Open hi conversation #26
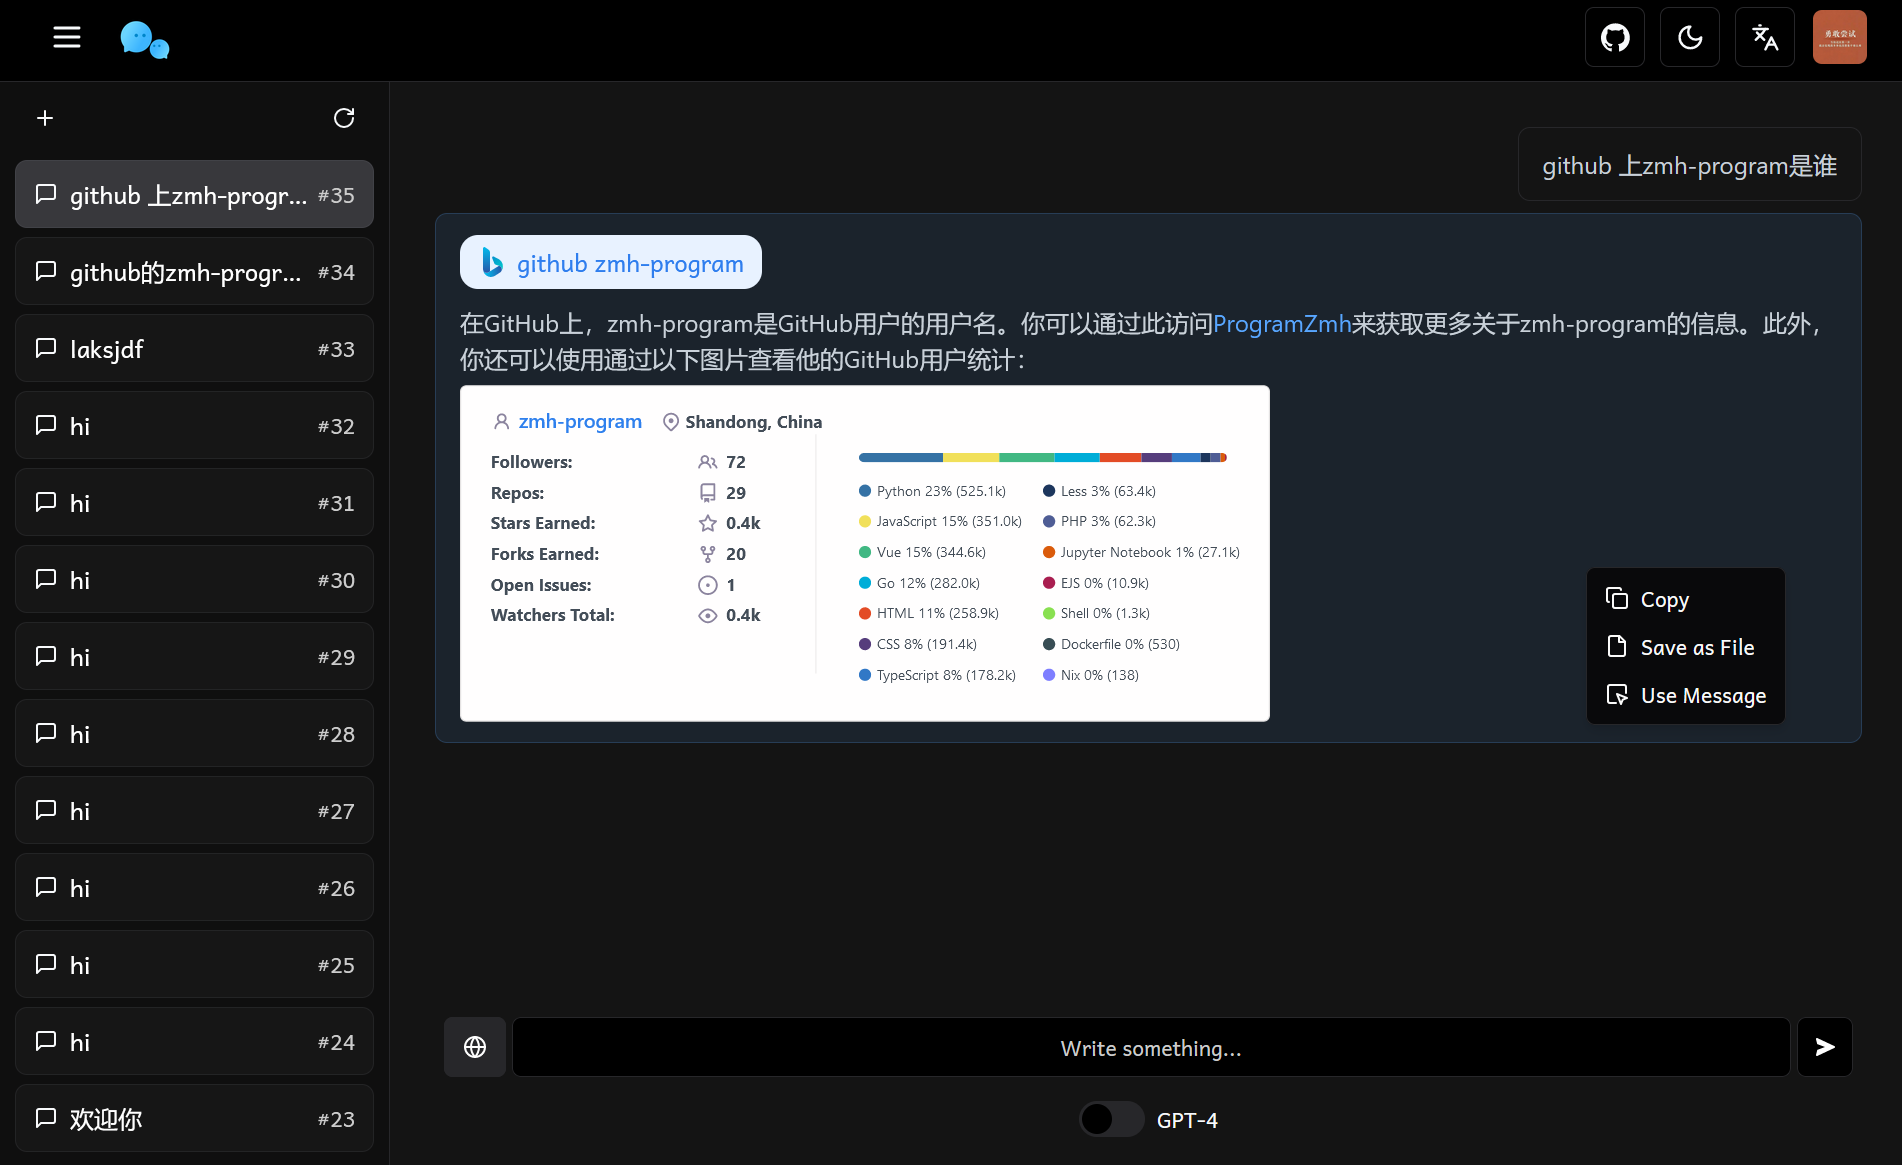Viewport: 1902px width, 1165px height. click(194, 887)
